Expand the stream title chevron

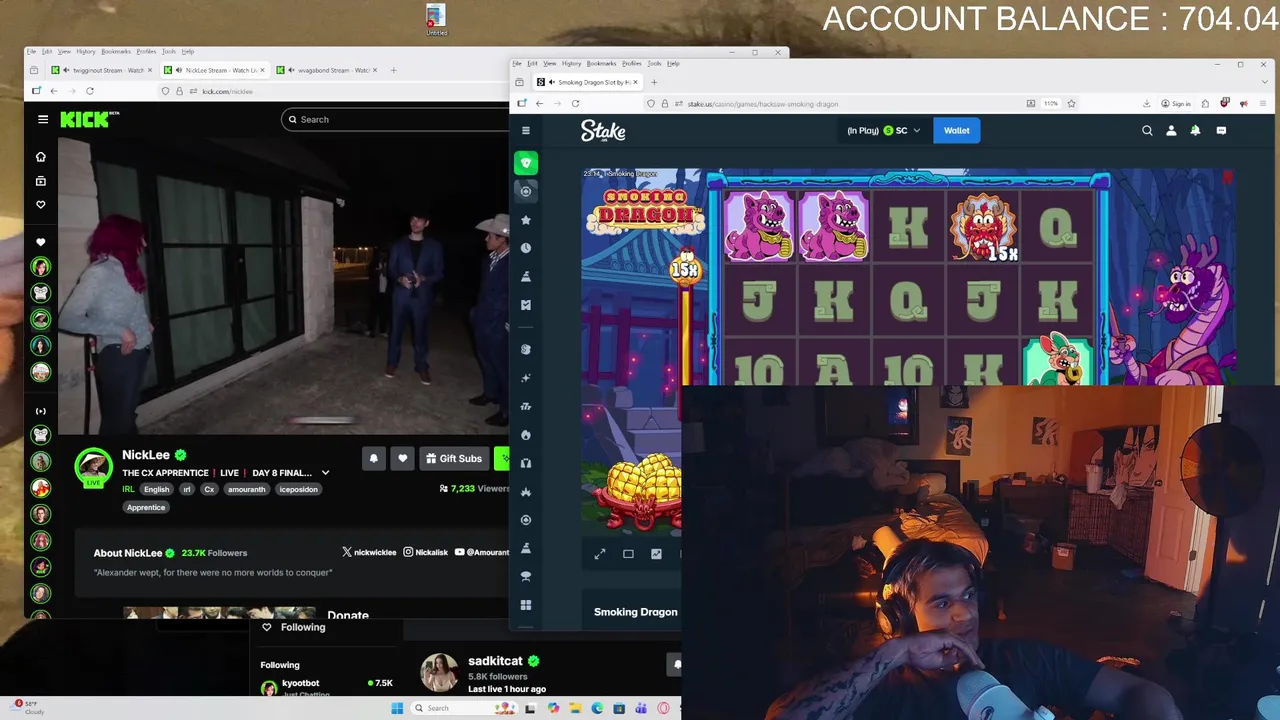click(325, 473)
